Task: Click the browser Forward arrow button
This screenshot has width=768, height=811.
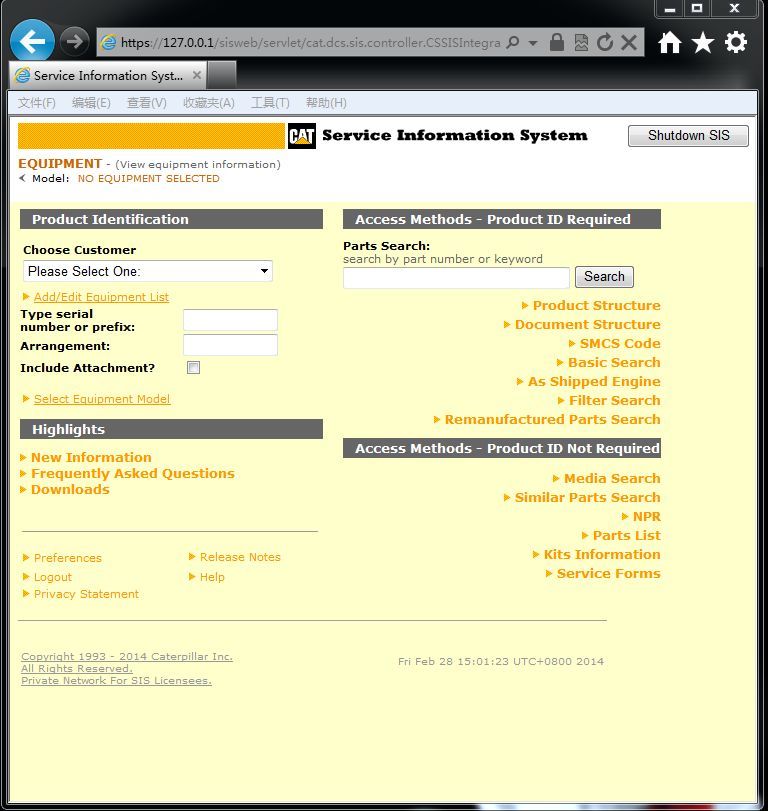Action: coord(74,41)
